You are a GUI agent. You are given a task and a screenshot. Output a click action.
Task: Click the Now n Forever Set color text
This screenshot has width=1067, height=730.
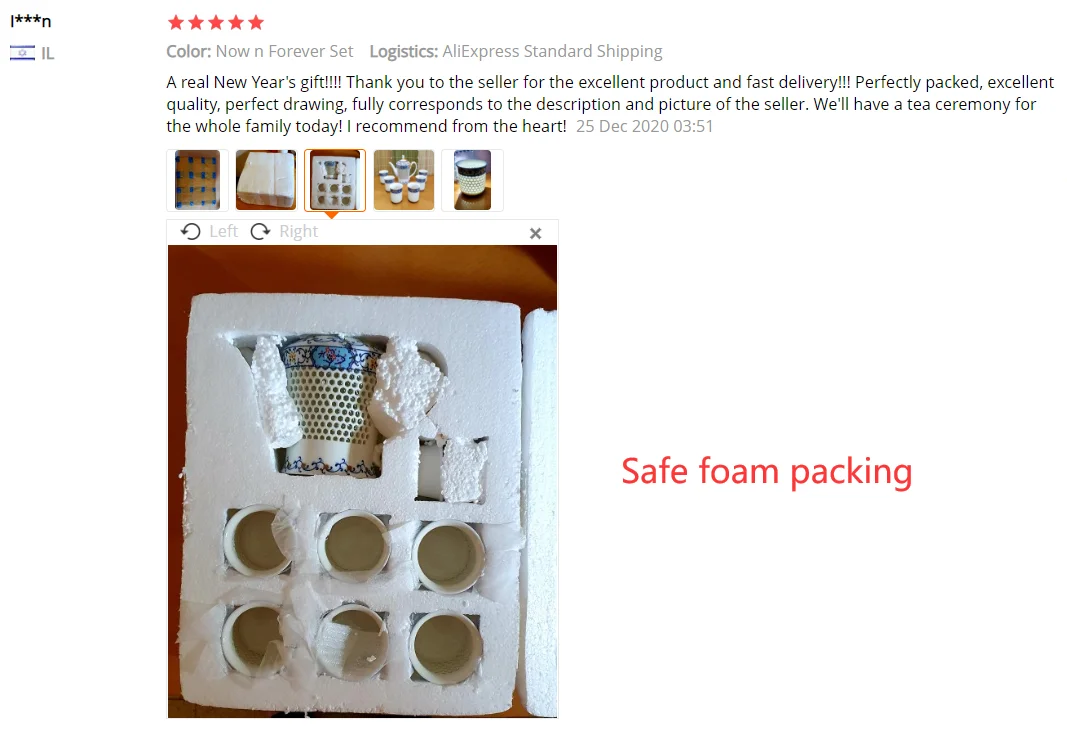coord(284,52)
